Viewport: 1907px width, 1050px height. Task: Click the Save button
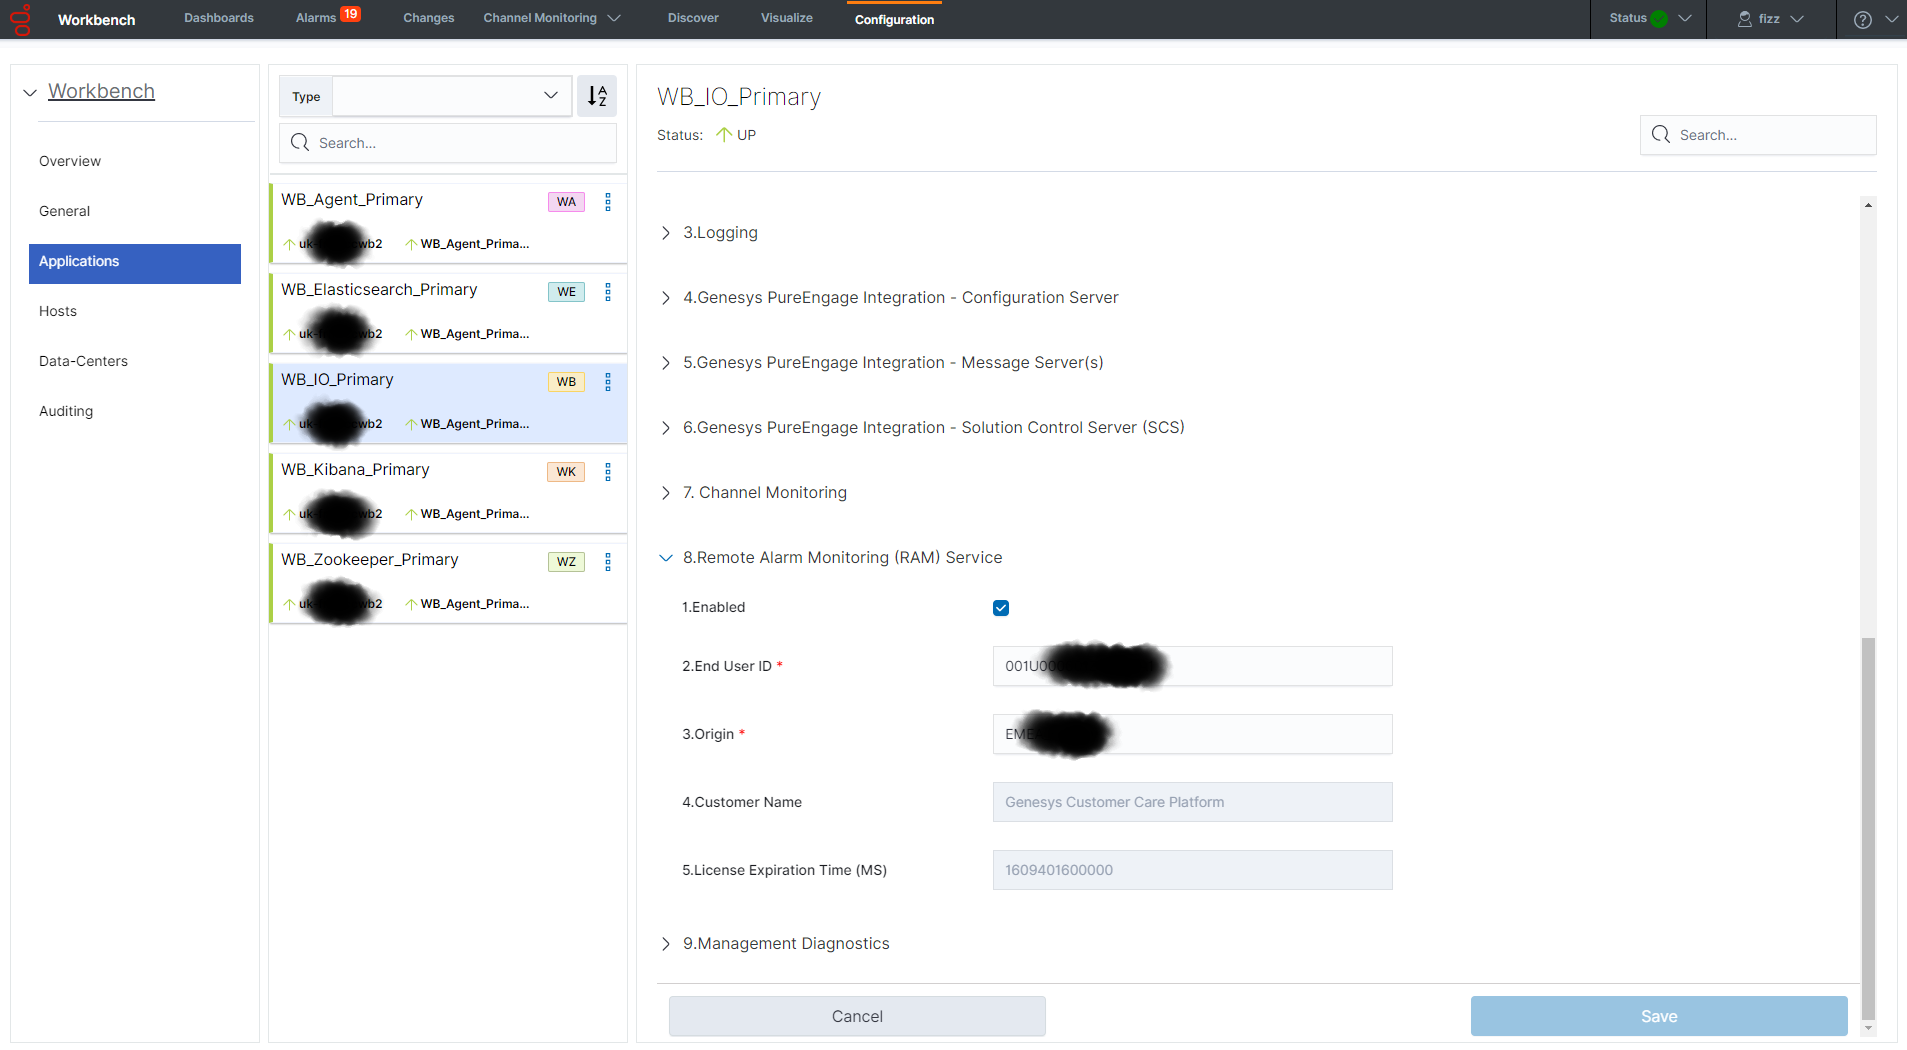pyautogui.click(x=1659, y=1016)
